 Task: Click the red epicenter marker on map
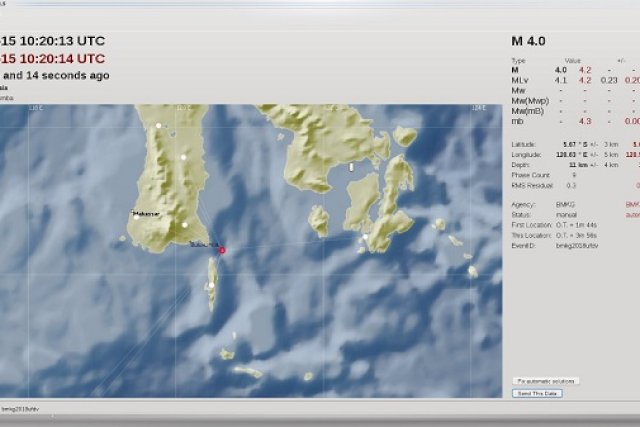coord(222,250)
